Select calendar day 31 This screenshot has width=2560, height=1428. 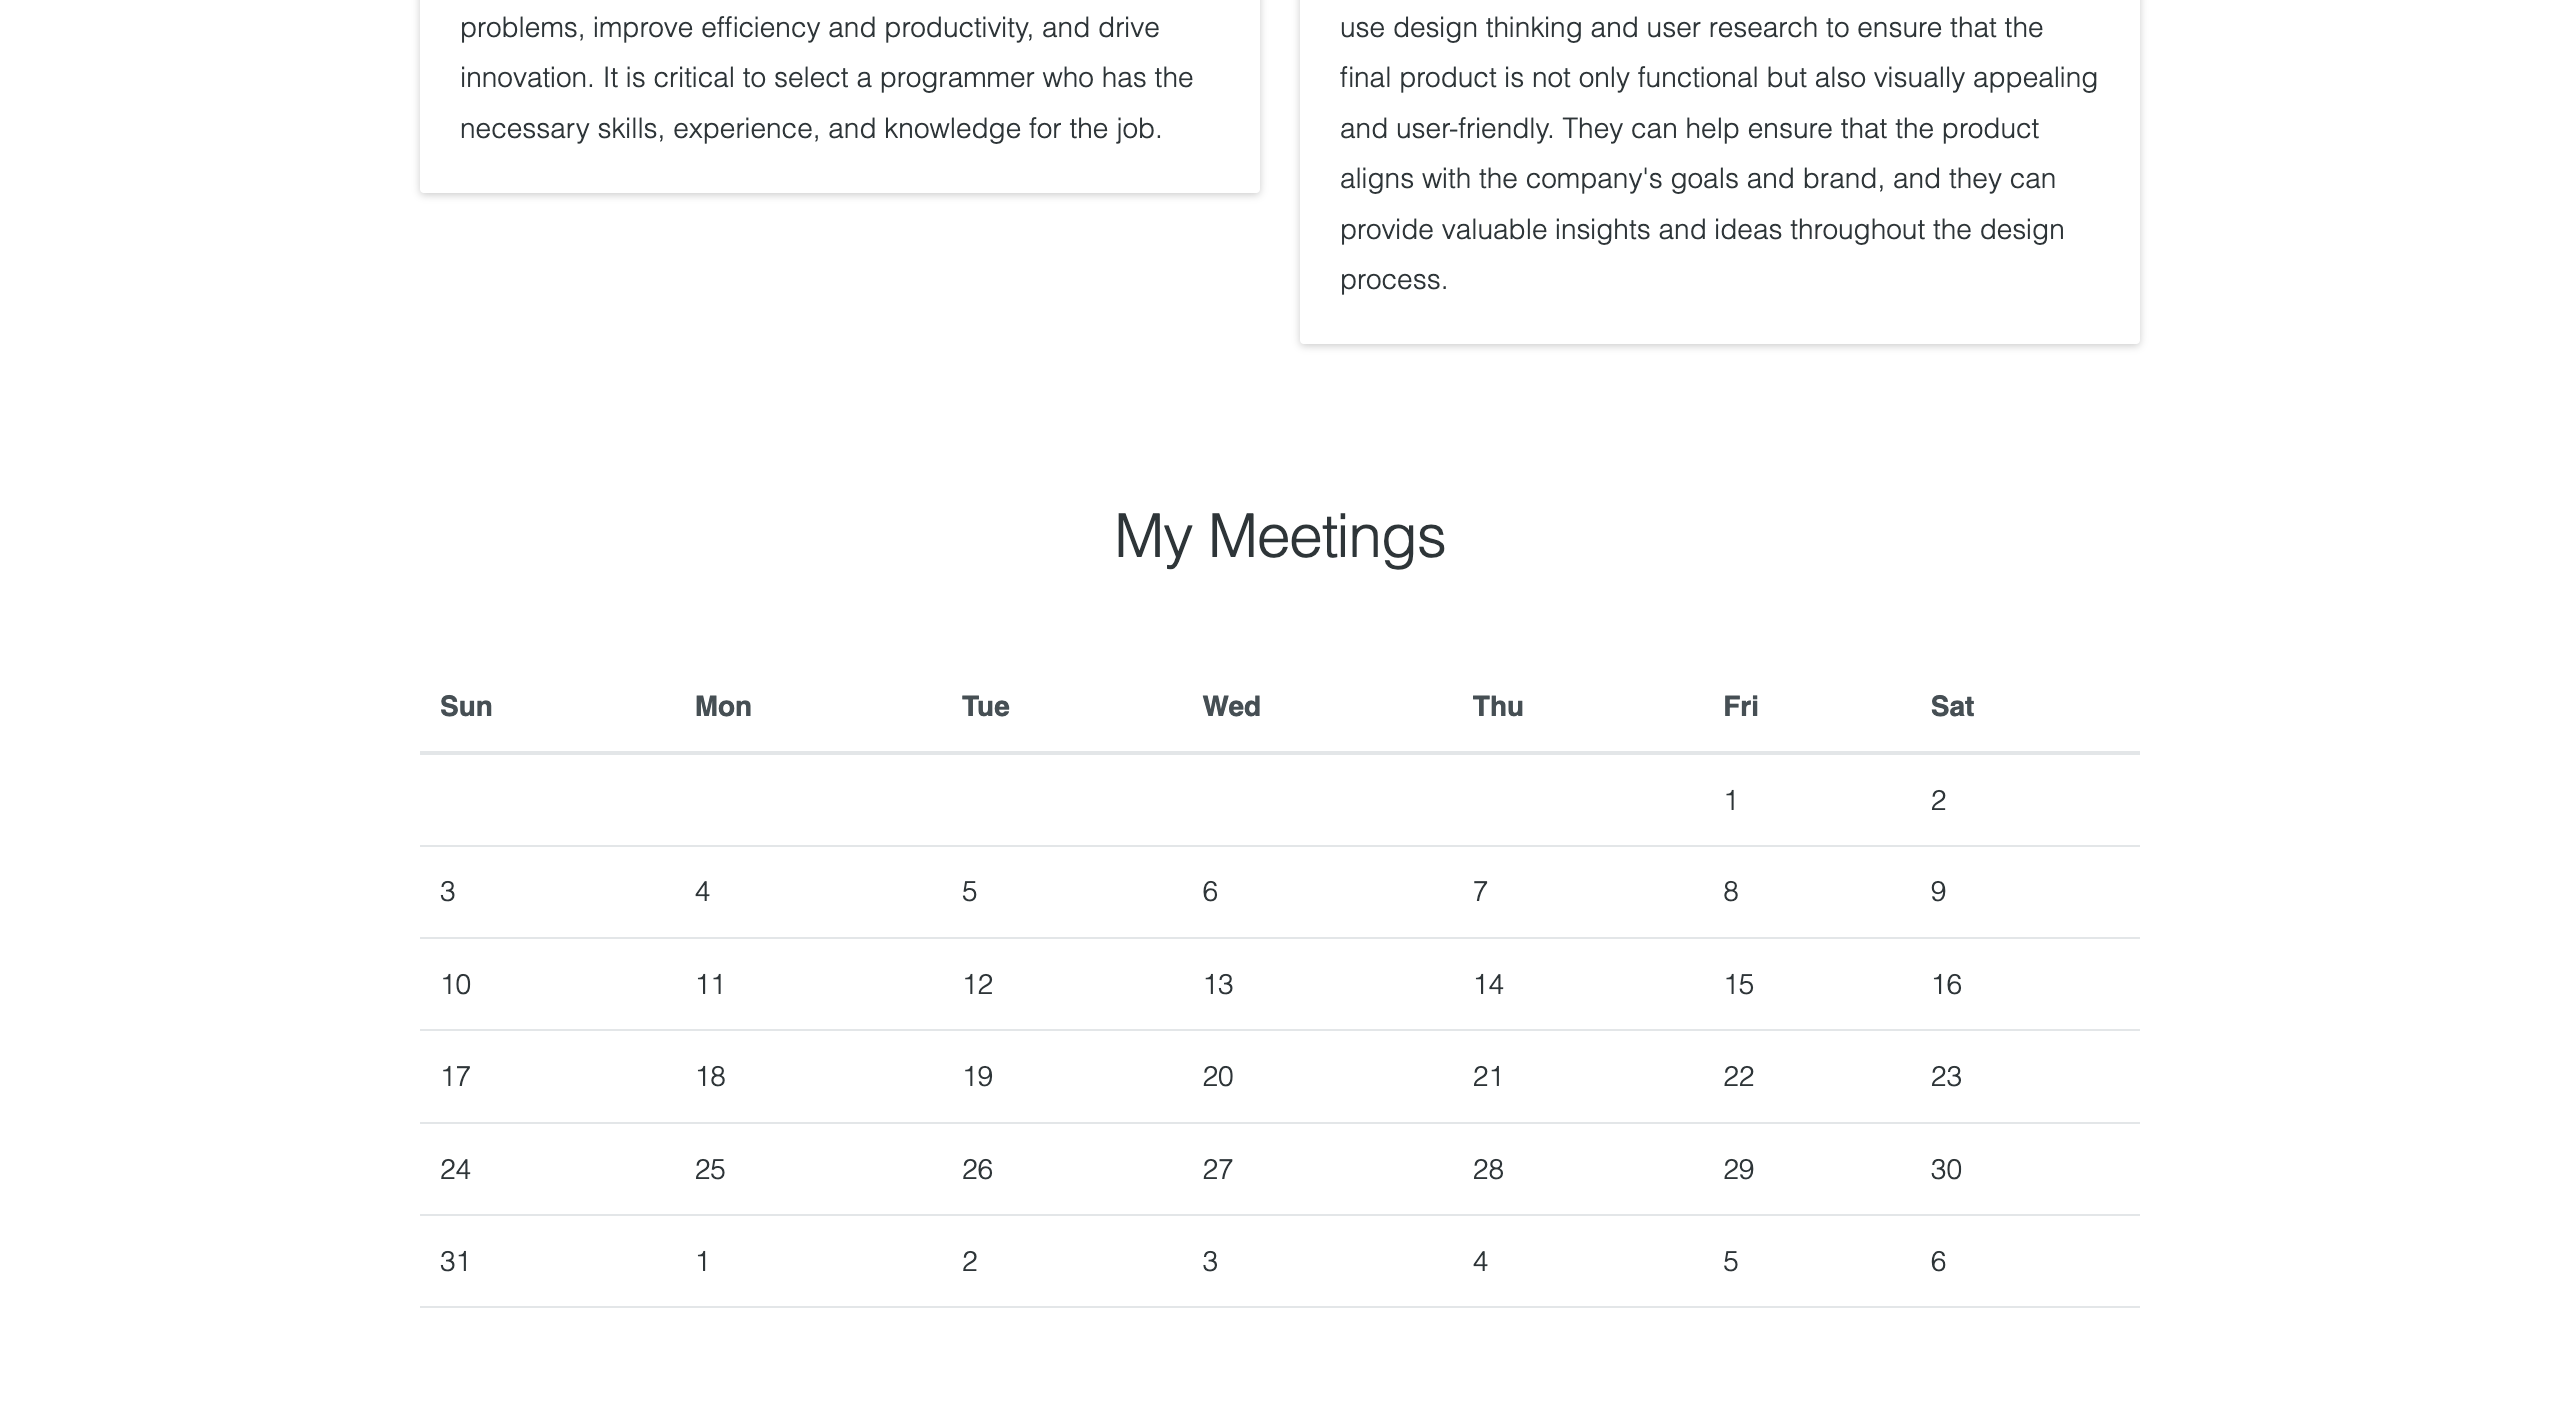(455, 1261)
